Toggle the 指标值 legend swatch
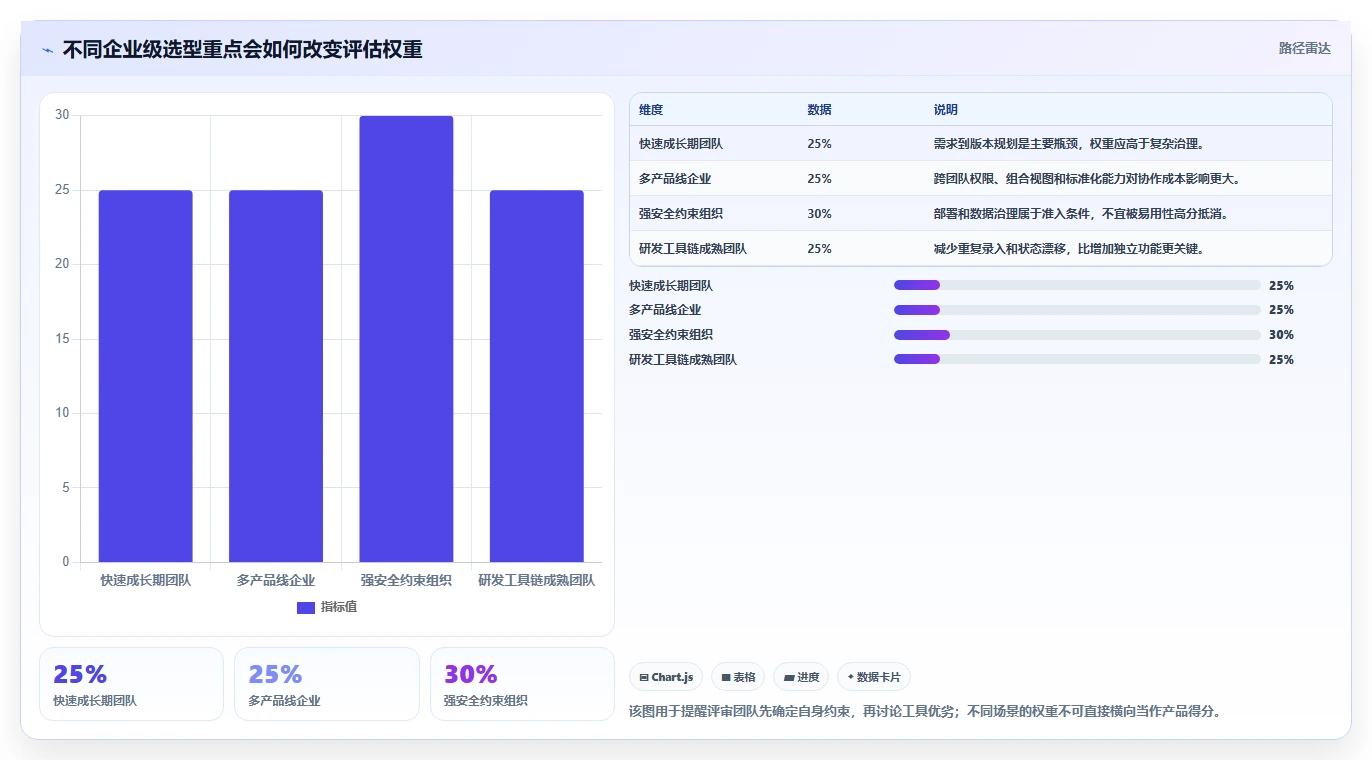The width and height of the screenshot is (1372, 760). coord(306,608)
